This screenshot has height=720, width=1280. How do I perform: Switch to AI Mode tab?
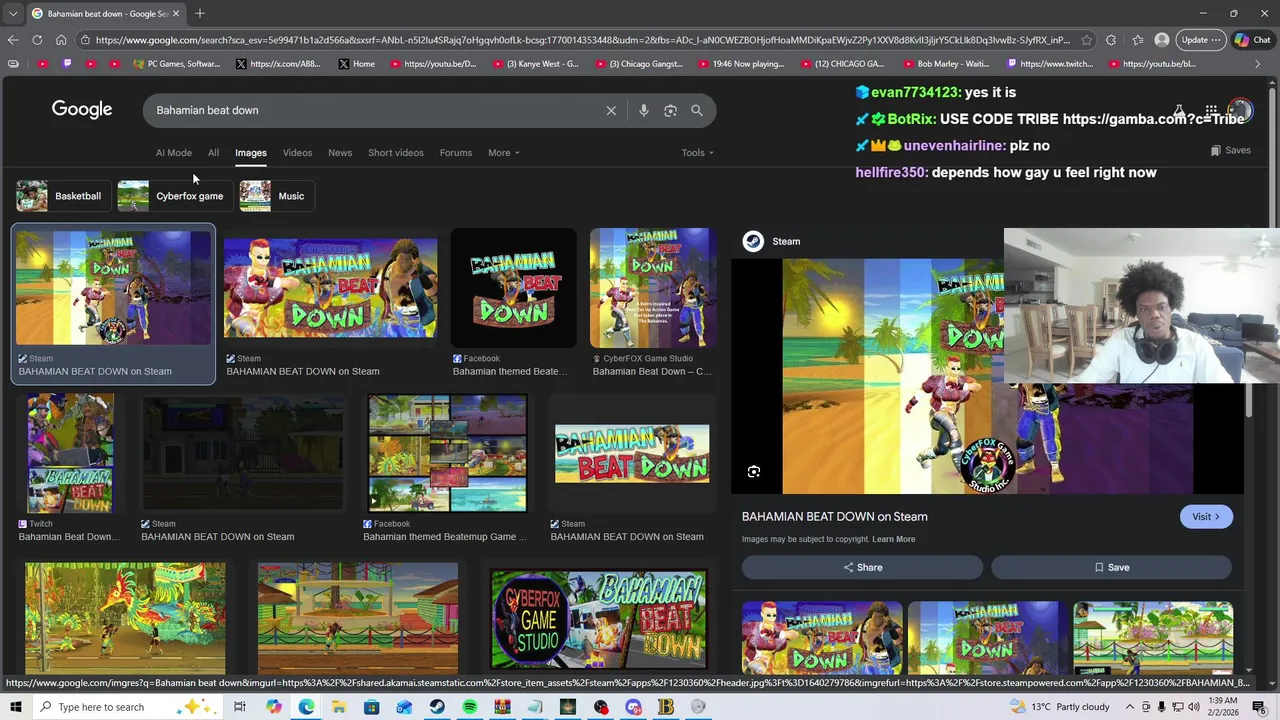[174, 153]
